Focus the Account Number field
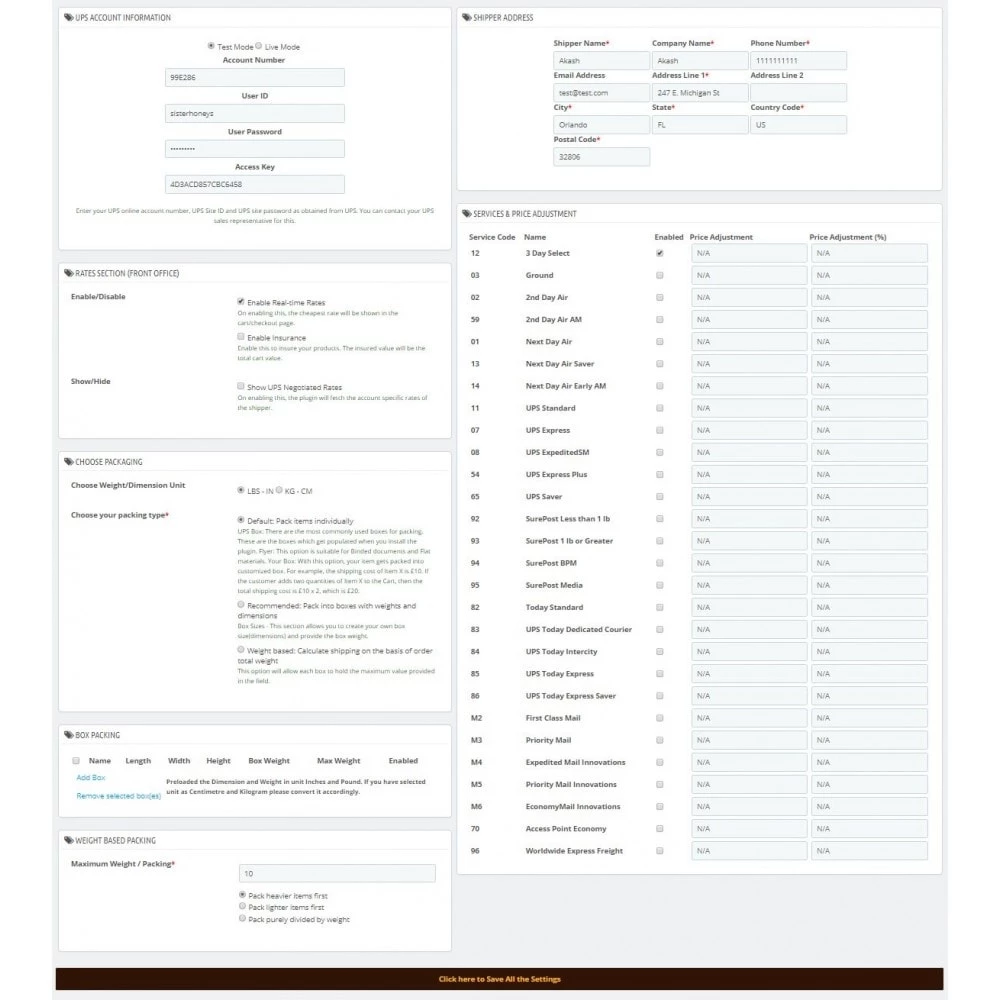Screen dimensions: 1000x1000 [x=254, y=77]
